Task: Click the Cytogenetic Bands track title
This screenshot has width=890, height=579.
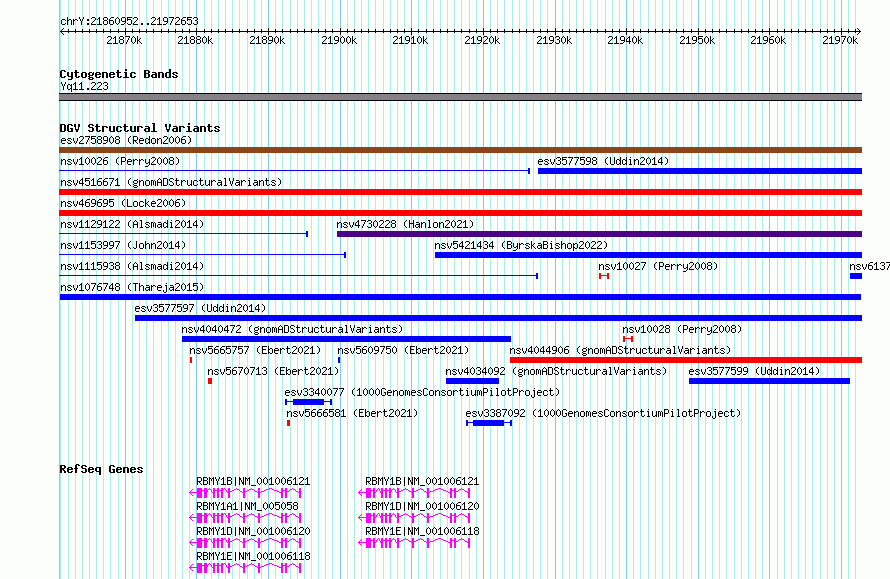Action: tap(119, 74)
